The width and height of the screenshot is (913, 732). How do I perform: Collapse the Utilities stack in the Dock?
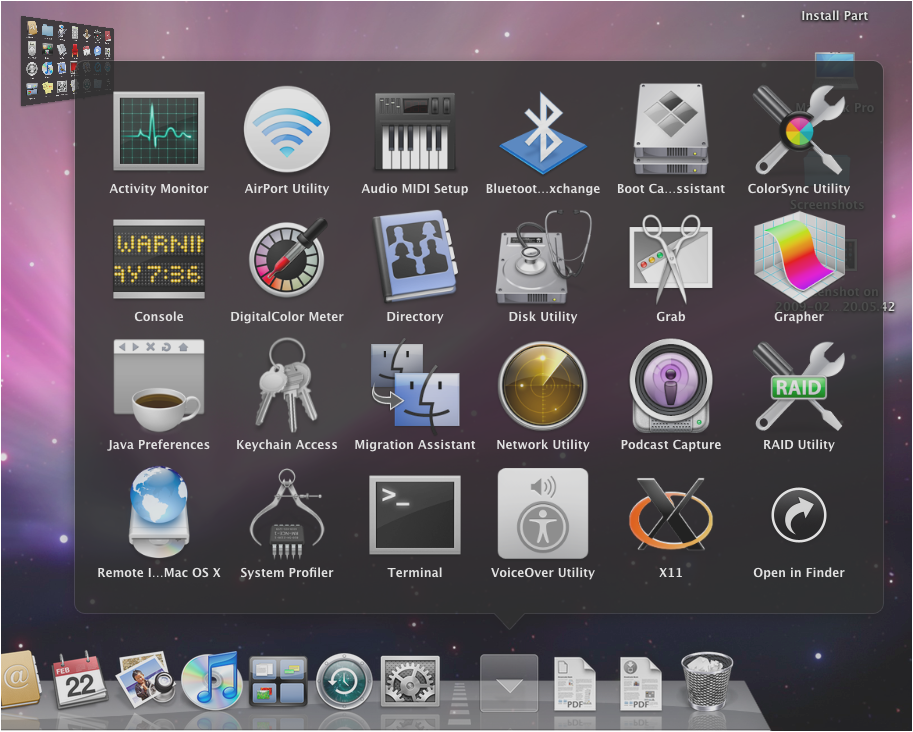point(509,683)
